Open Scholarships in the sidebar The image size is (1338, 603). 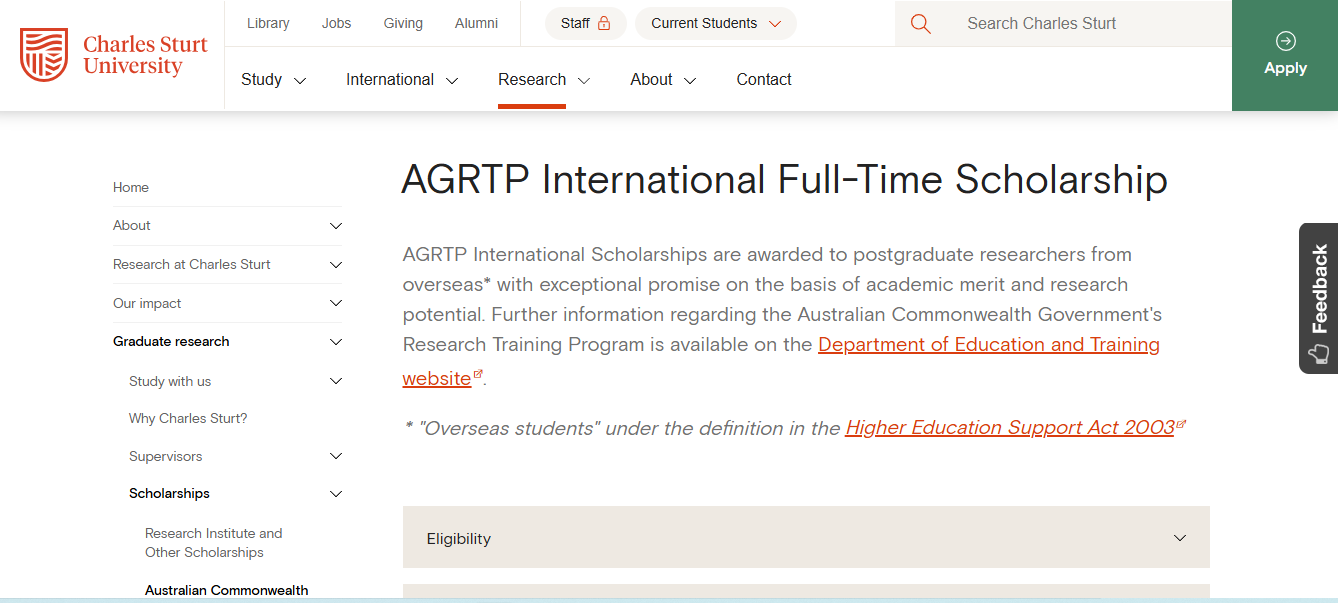click(x=169, y=493)
